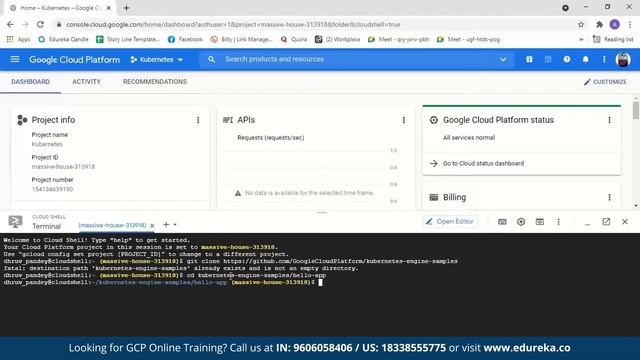Image resolution: width=640 pixels, height=360 pixels.
Task: Open new terminal session dropdown arrow
Action: (175, 224)
